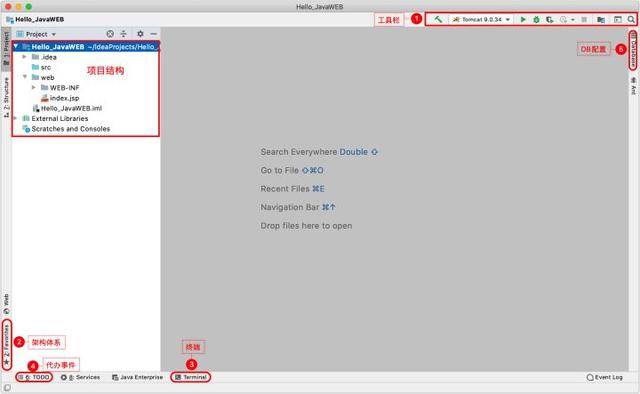
Task: Click the tool window toggle icon in the status bar corner
Action: coord(7,388)
